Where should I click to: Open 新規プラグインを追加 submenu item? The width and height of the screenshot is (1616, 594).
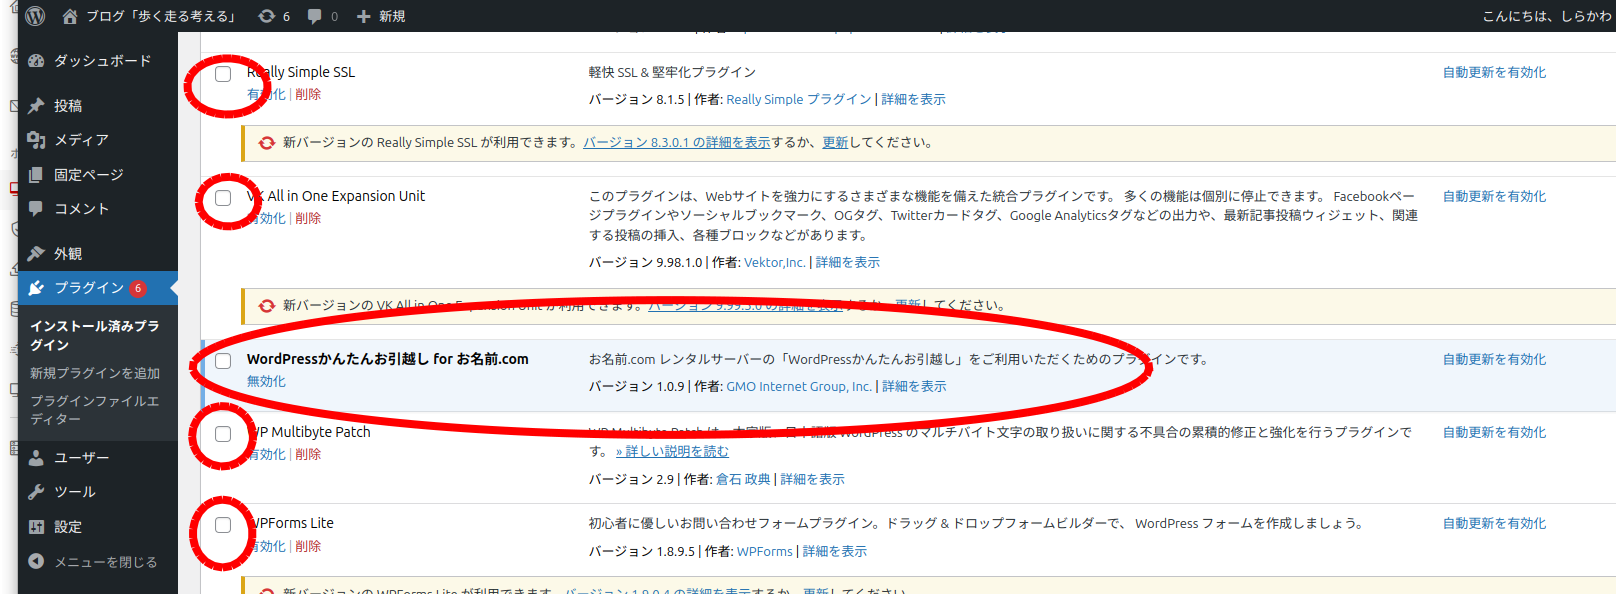click(95, 373)
